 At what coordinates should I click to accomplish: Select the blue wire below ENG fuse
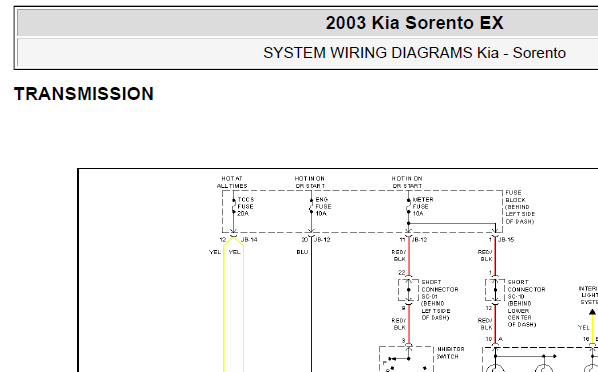pyautogui.click(x=311, y=305)
